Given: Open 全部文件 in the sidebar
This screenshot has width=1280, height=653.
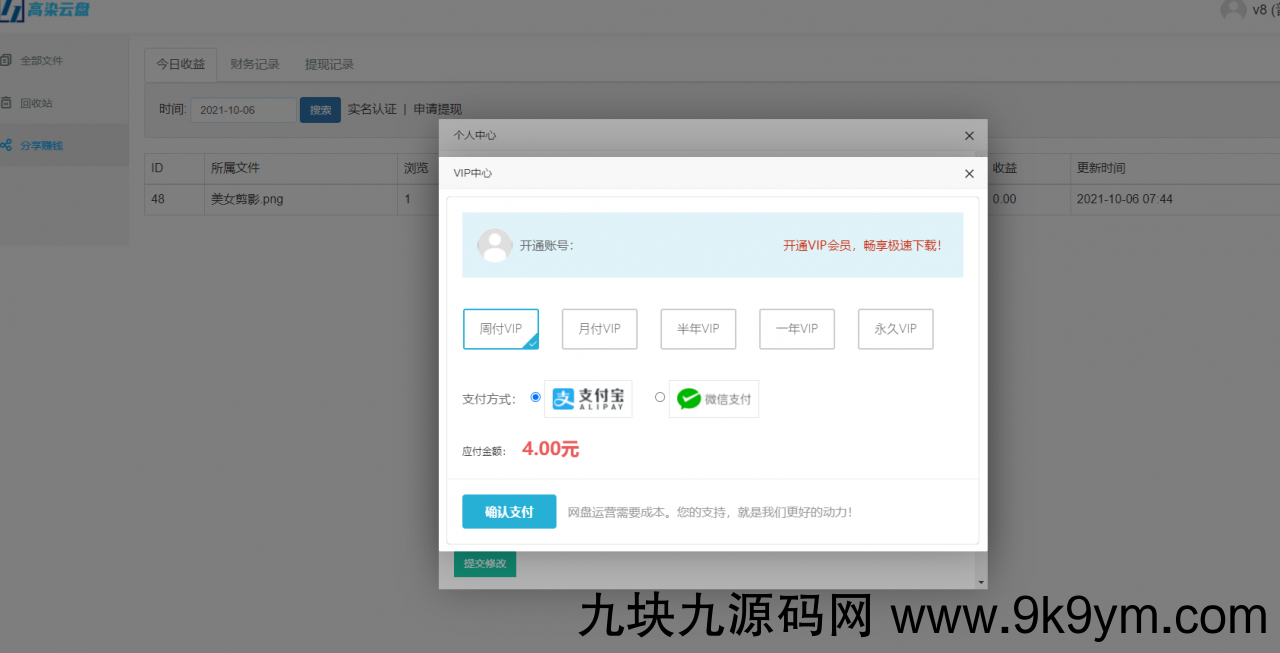Looking at the screenshot, I should [x=41, y=61].
